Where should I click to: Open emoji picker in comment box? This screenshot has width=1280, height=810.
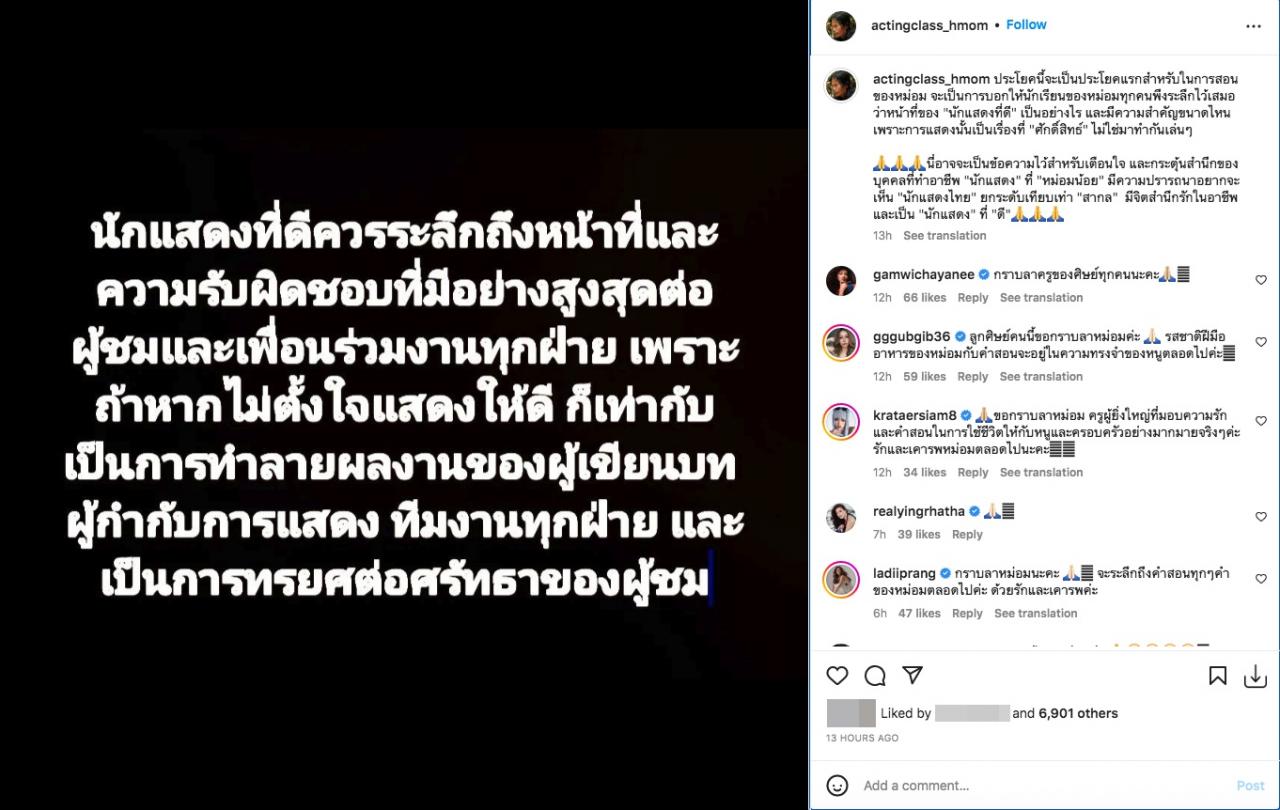(838, 785)
